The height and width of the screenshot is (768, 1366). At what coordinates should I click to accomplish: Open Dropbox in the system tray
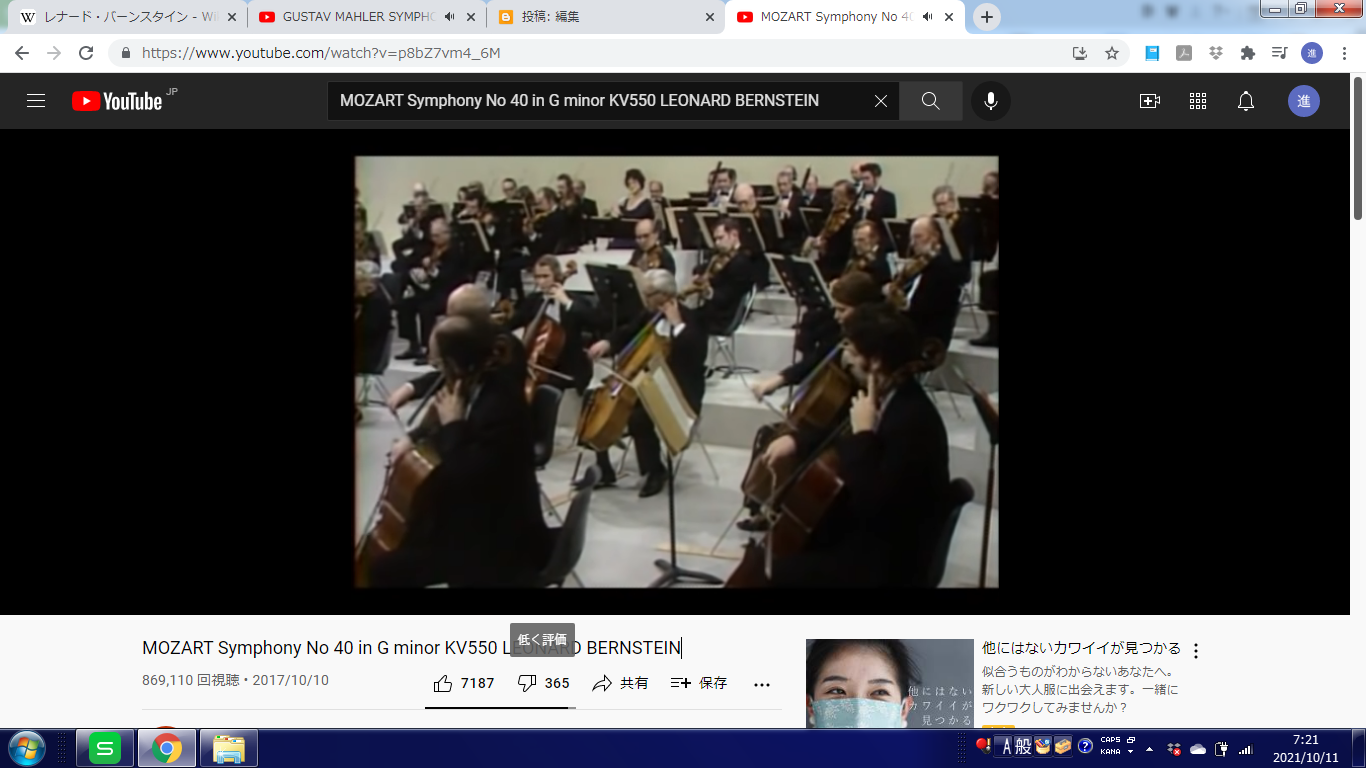(1174, 748)
